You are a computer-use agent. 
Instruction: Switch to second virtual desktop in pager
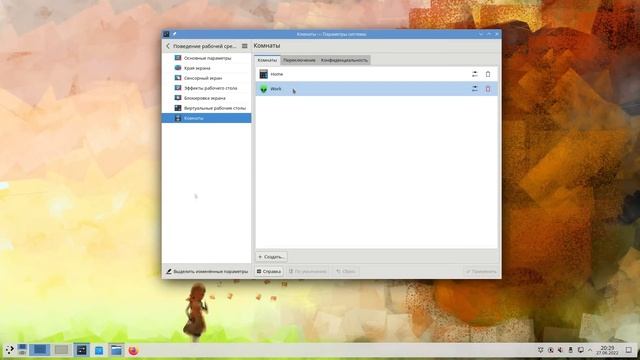tap(61, 350)
